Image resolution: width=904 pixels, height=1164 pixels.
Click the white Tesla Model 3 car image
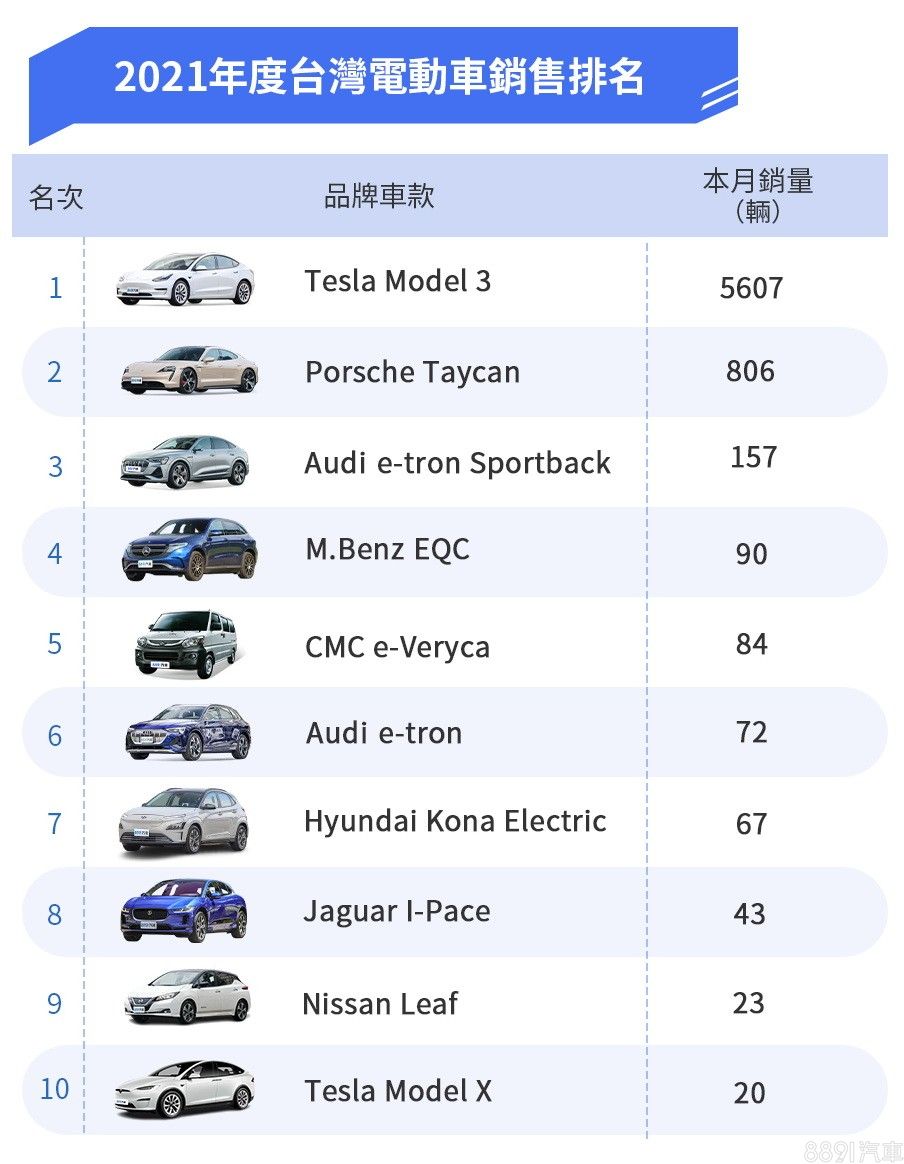[184, 279]
